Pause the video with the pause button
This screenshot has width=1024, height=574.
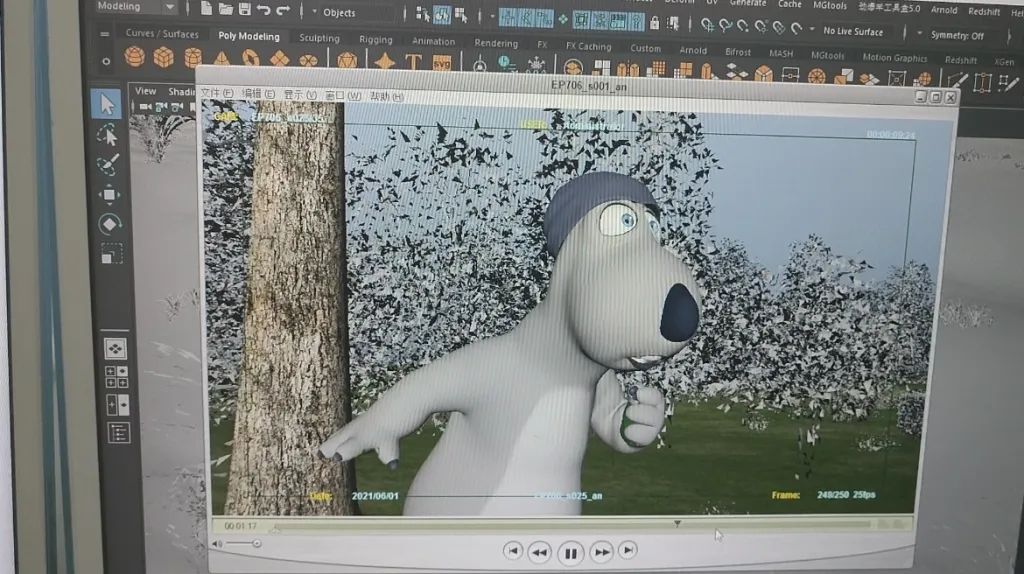570,552
